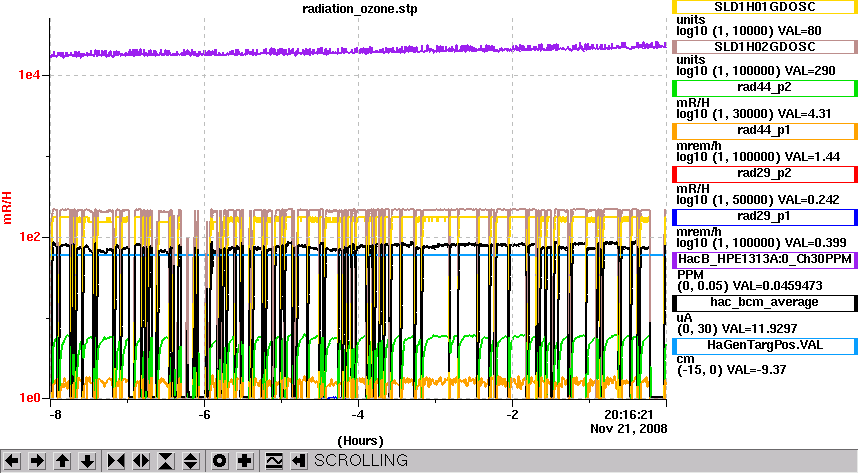
Task: Pan the graph right with the right arrow
Action: 37,461
